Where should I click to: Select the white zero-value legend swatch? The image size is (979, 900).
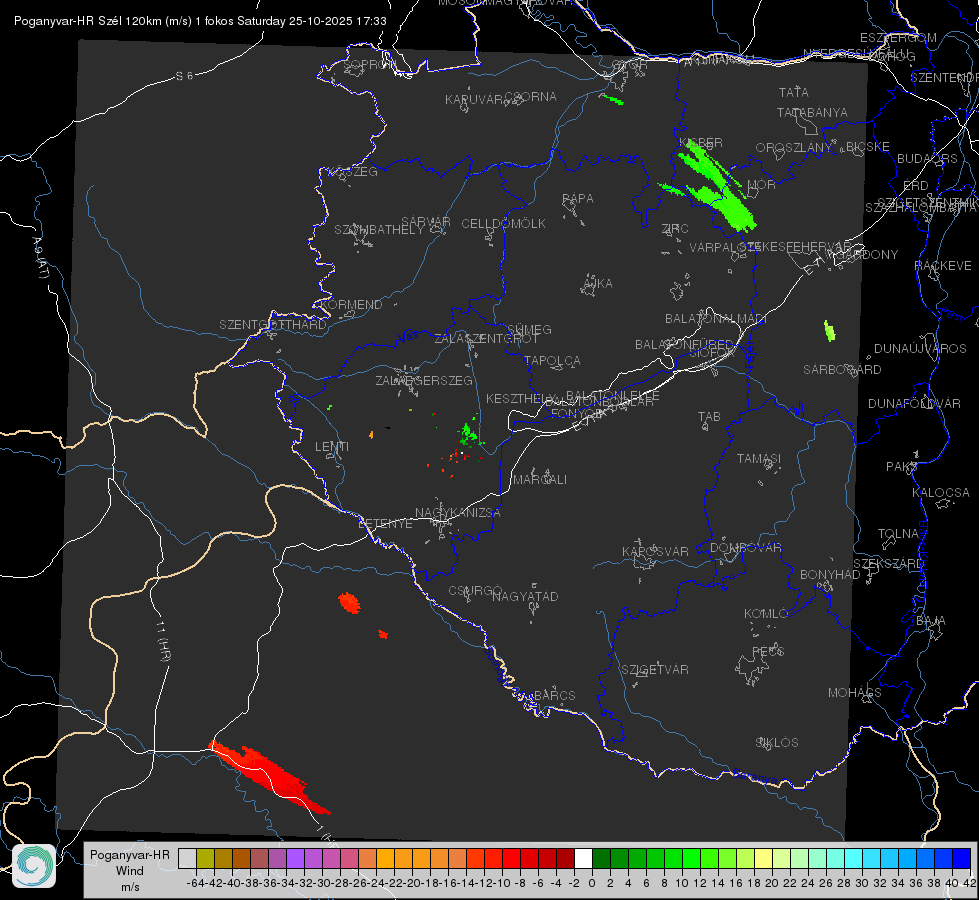coord(583,858)
